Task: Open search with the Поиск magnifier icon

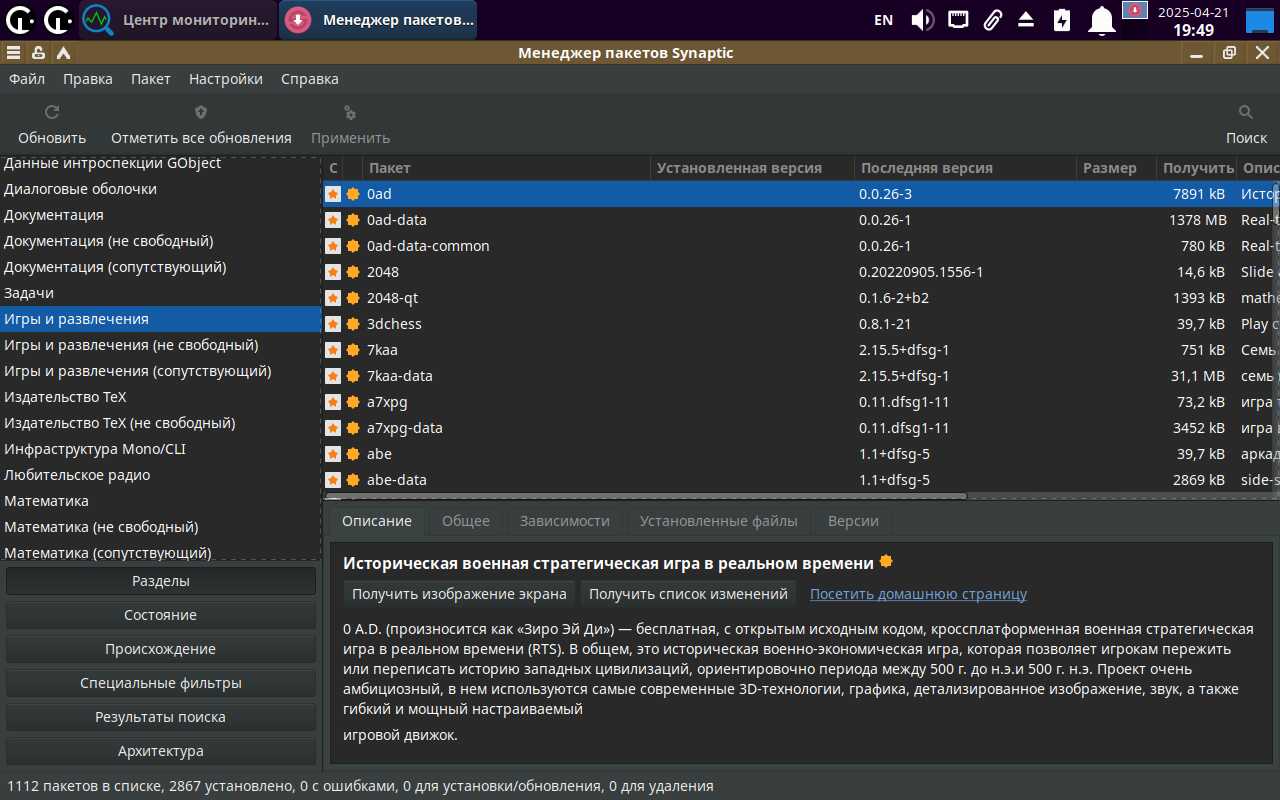Action: (x=1246, y=112)
